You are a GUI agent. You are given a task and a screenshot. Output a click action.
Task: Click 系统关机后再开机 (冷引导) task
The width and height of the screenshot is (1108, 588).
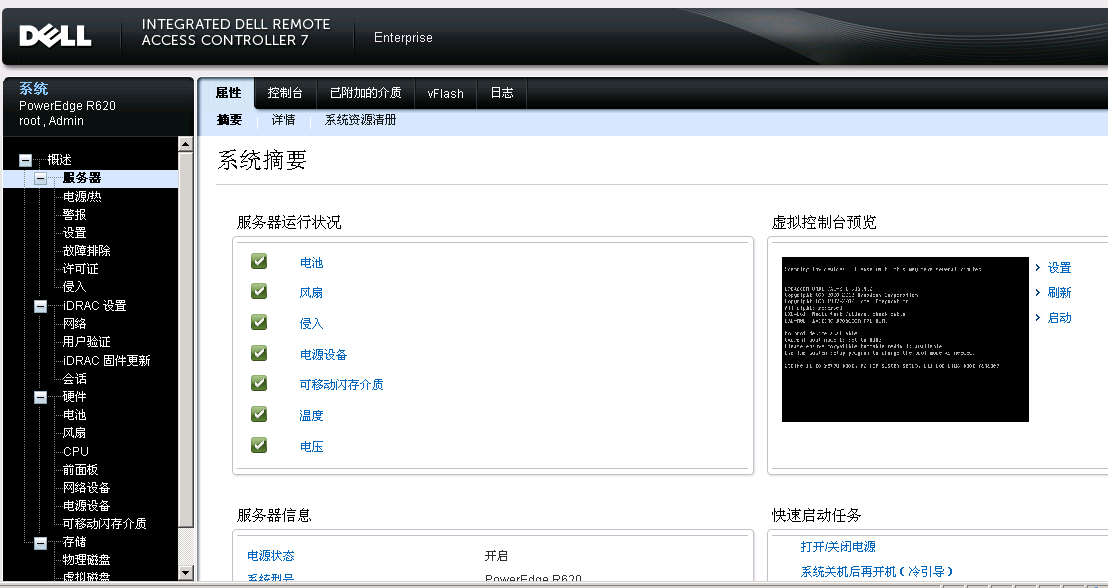pyautogui.click(x=877, y=571)
